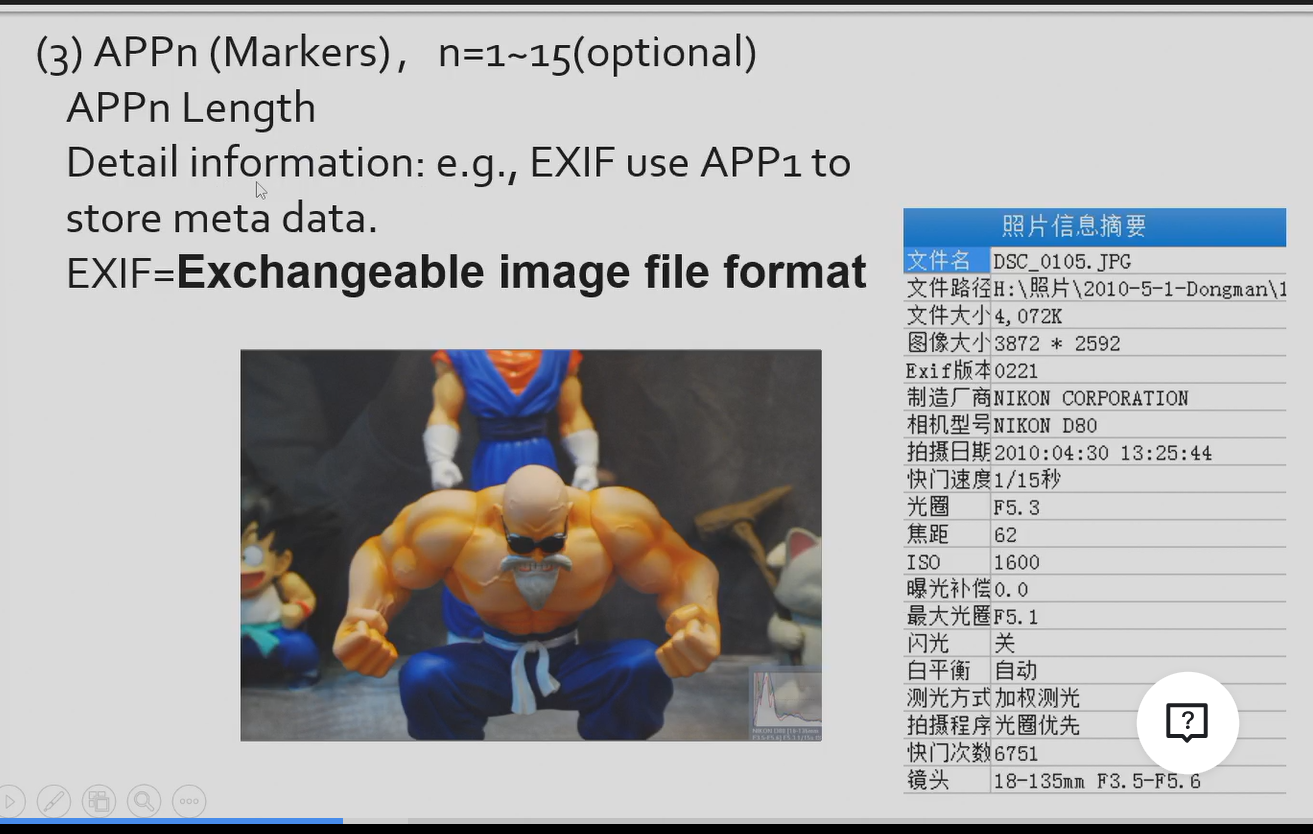Image resolution: width=1313 pixels, height=834 pixels.
Task: Click the ISO label in the table
Action: point(923,562)
